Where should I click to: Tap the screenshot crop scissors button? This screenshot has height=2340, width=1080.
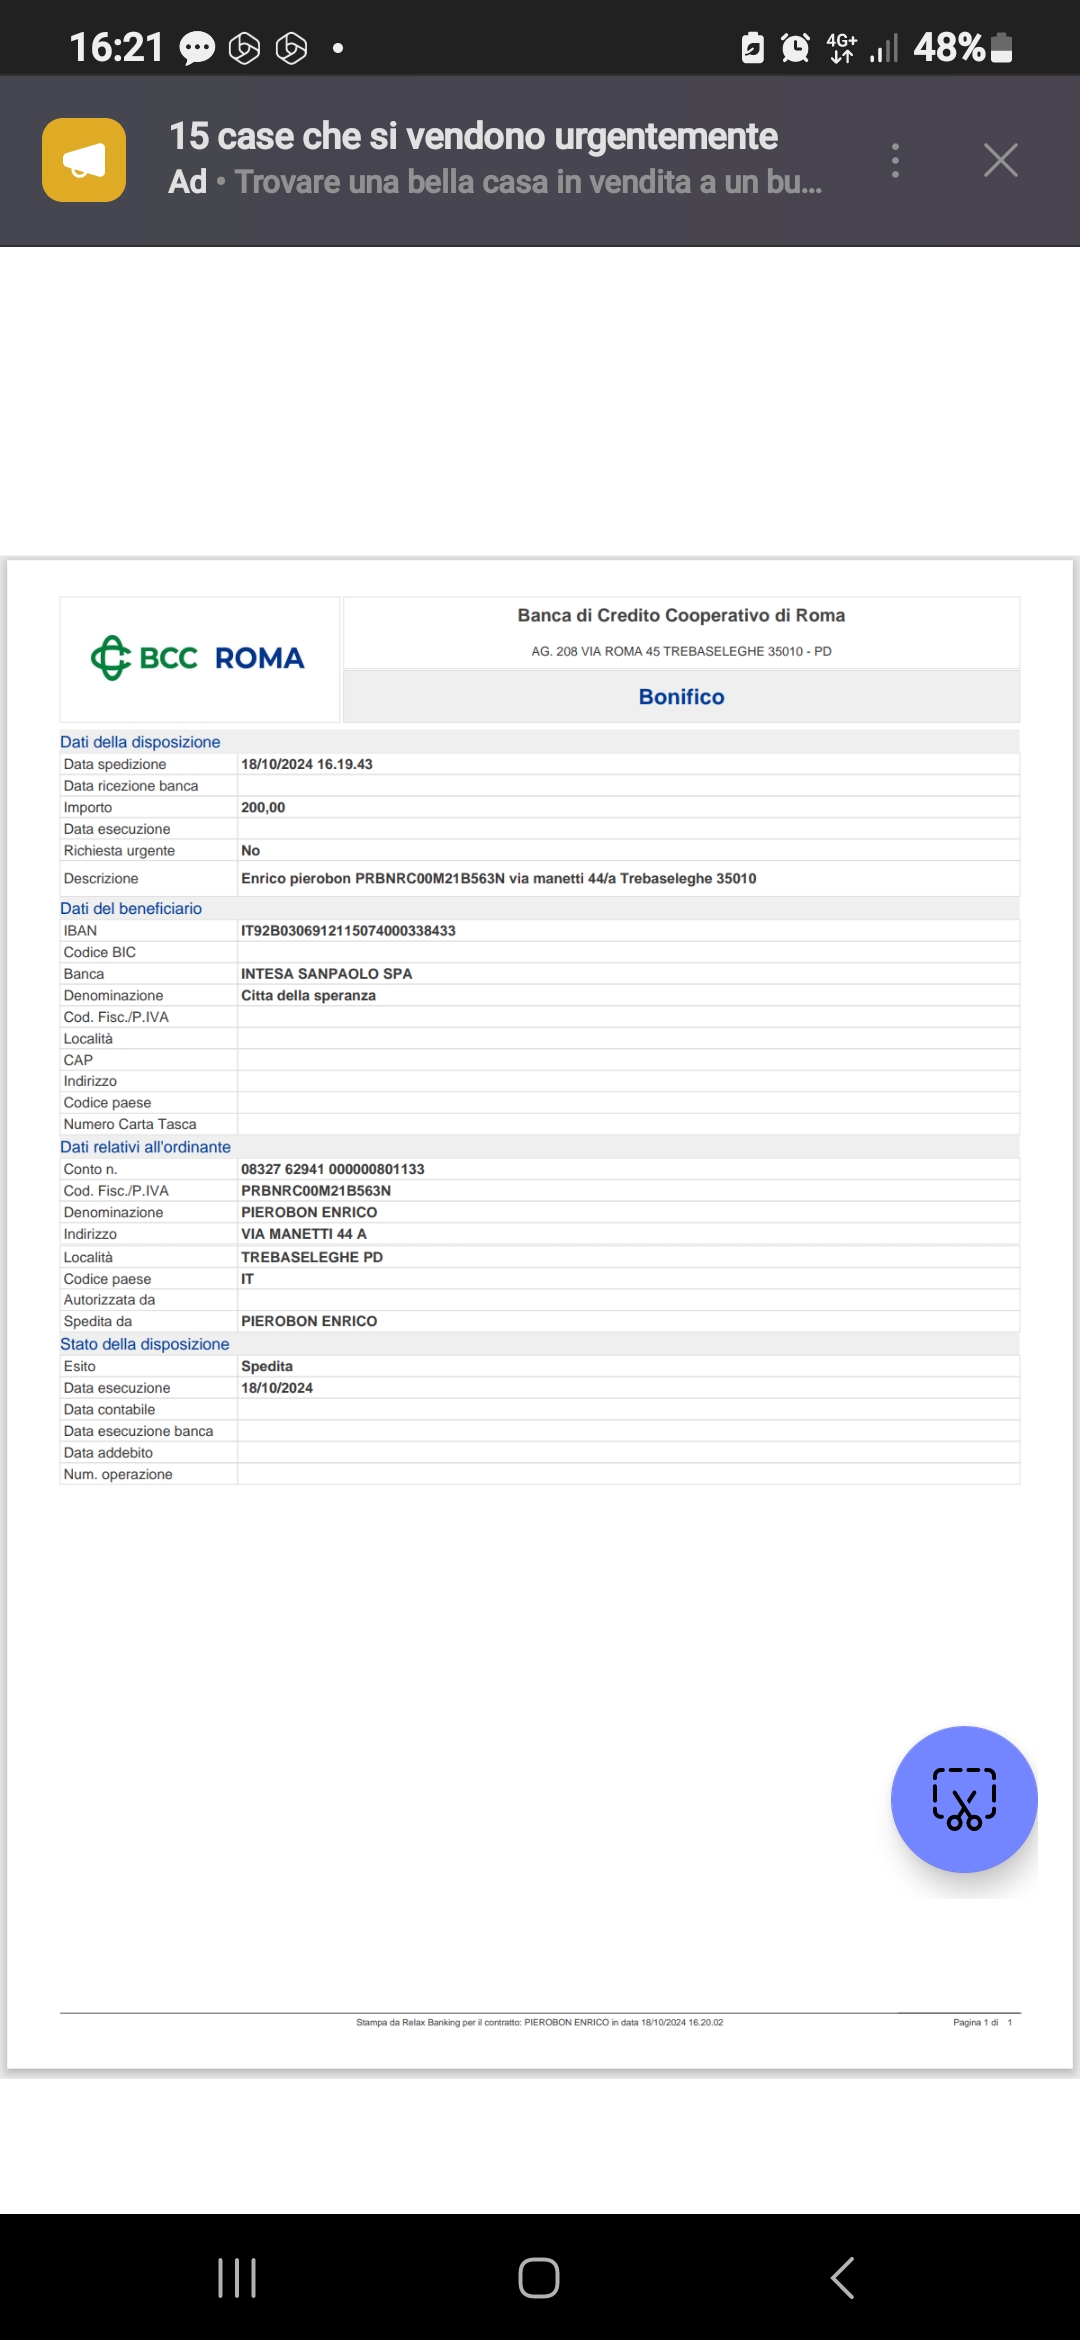click(964, 1799)
